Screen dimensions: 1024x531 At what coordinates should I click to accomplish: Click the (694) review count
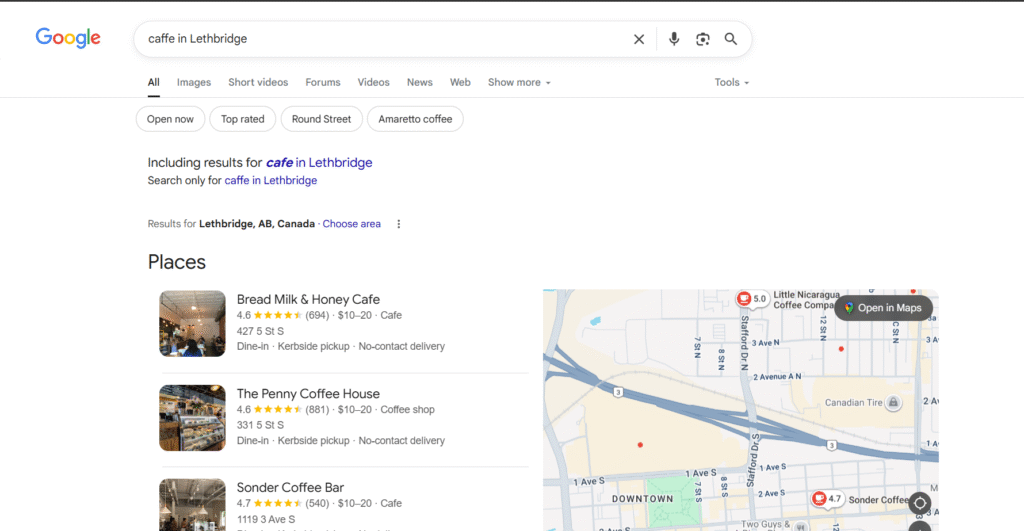pyautogui.click(x=317, y=315)
